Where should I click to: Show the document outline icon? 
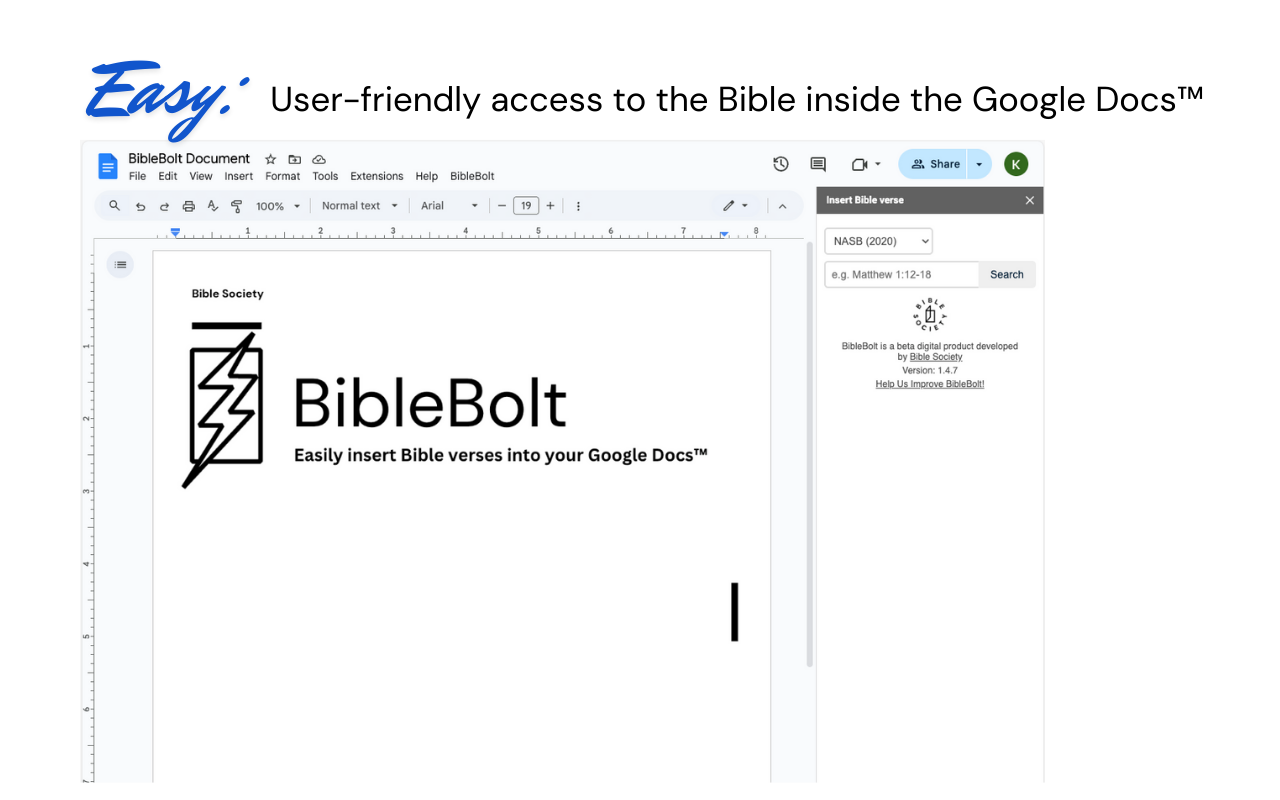(x=120, y=265)
